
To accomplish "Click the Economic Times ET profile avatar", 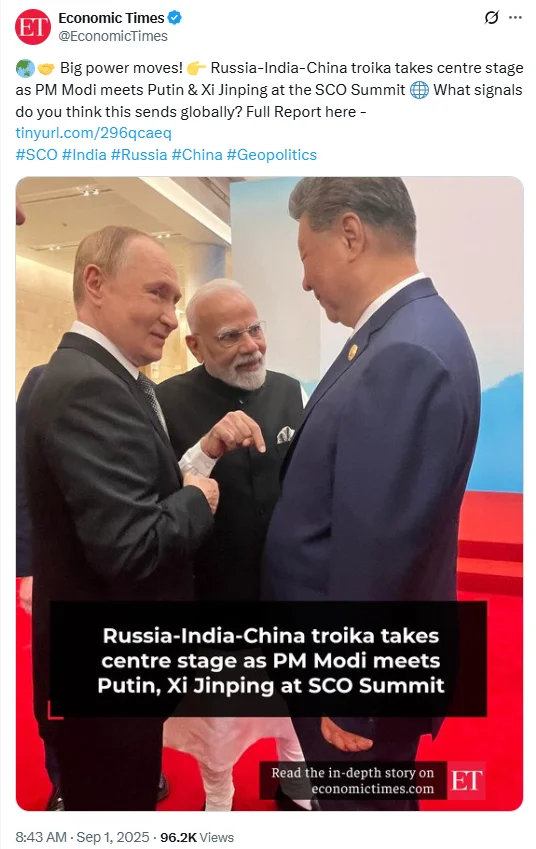I will 32,27.
